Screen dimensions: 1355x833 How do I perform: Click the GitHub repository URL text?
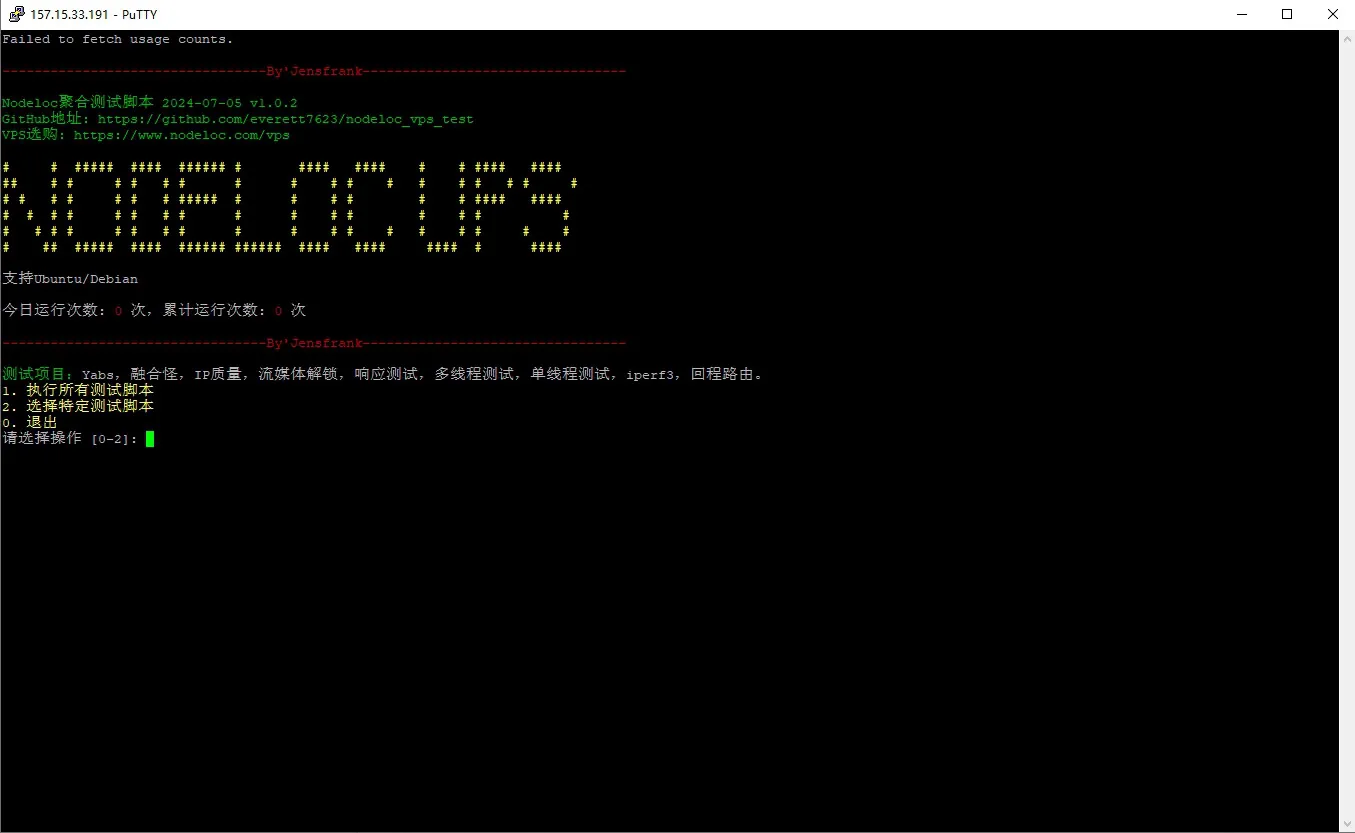(286, 119)
